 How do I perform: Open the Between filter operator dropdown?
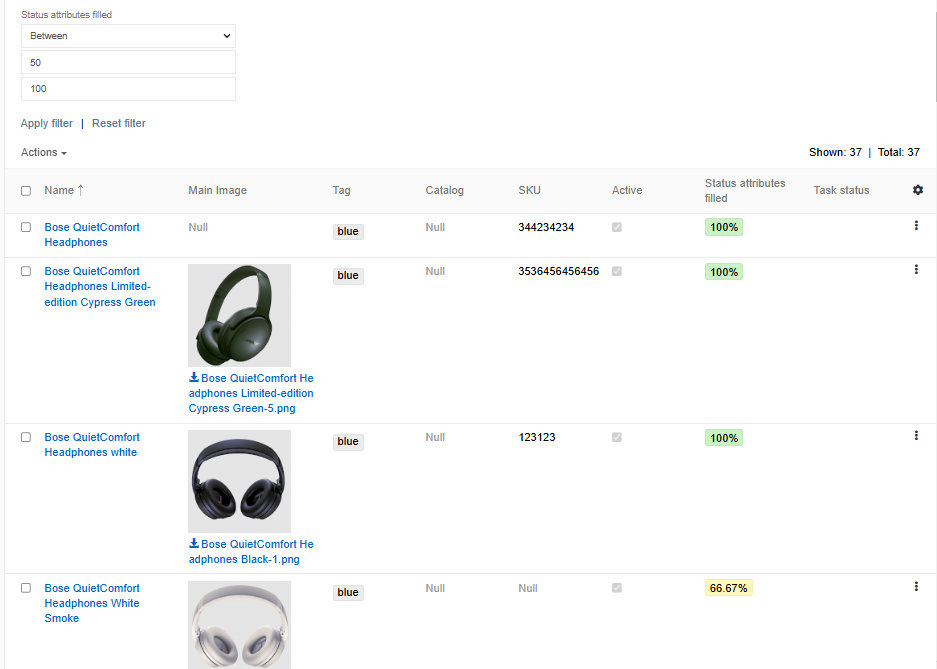pos(128,35)
